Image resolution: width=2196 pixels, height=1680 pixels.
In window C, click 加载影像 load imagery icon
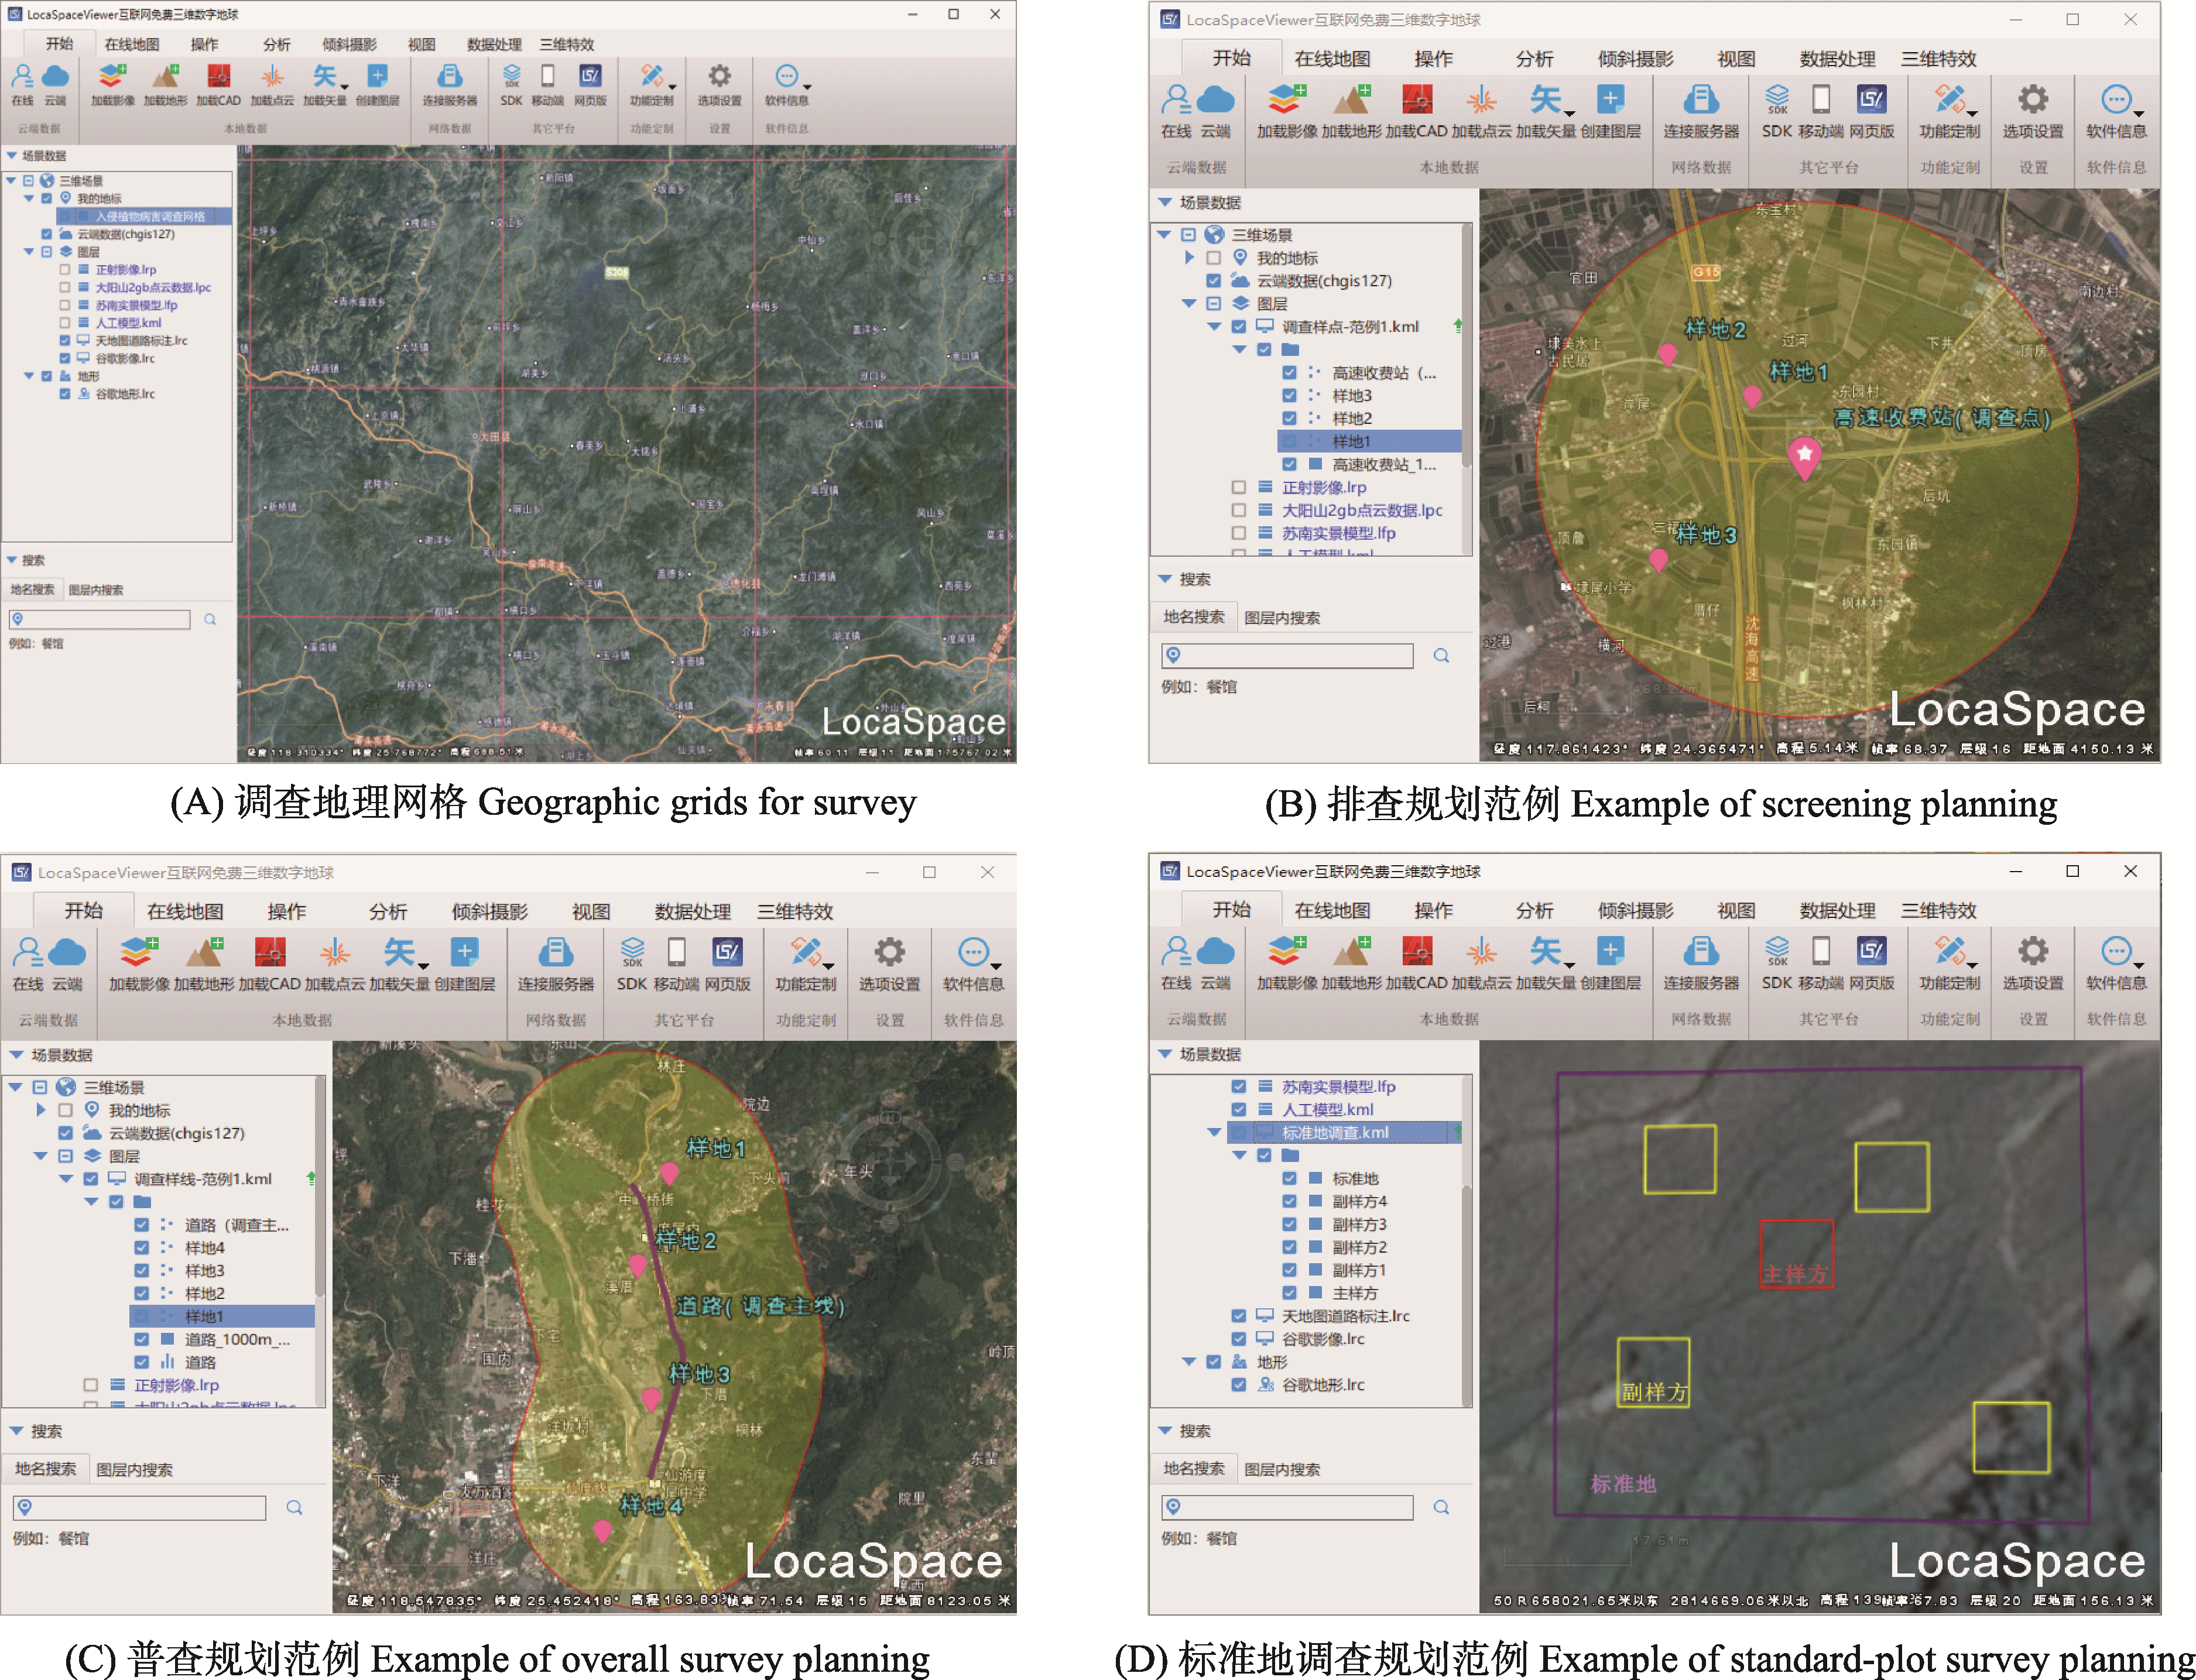tap(138, 952)
